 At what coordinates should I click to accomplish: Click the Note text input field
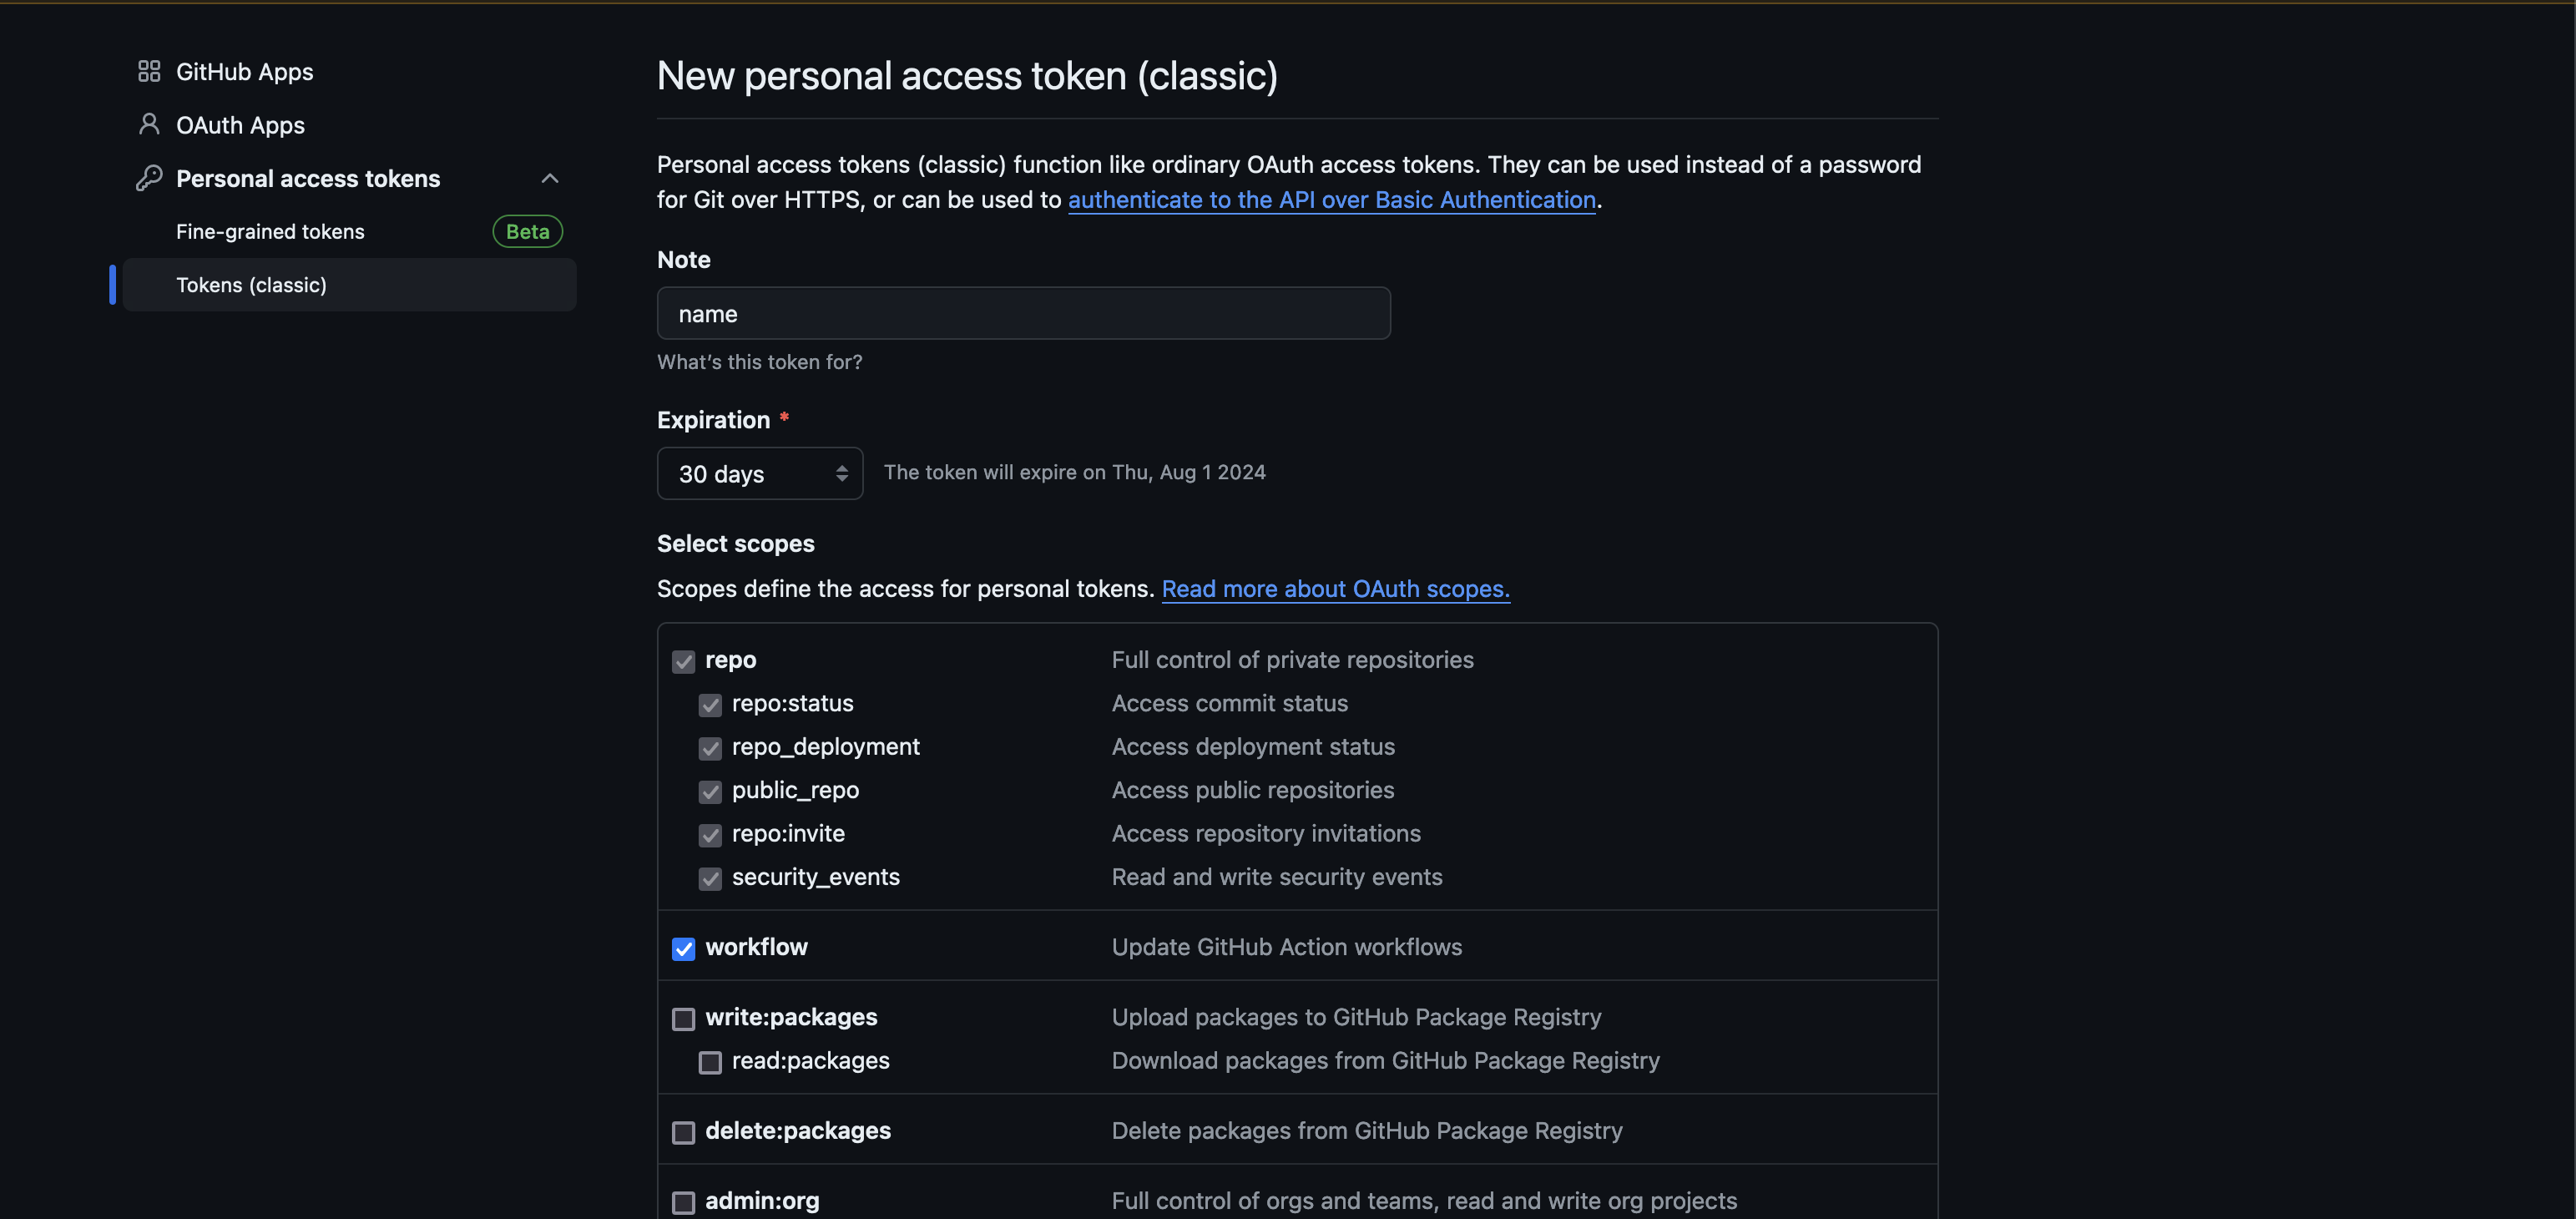[x=1023, y=314]
